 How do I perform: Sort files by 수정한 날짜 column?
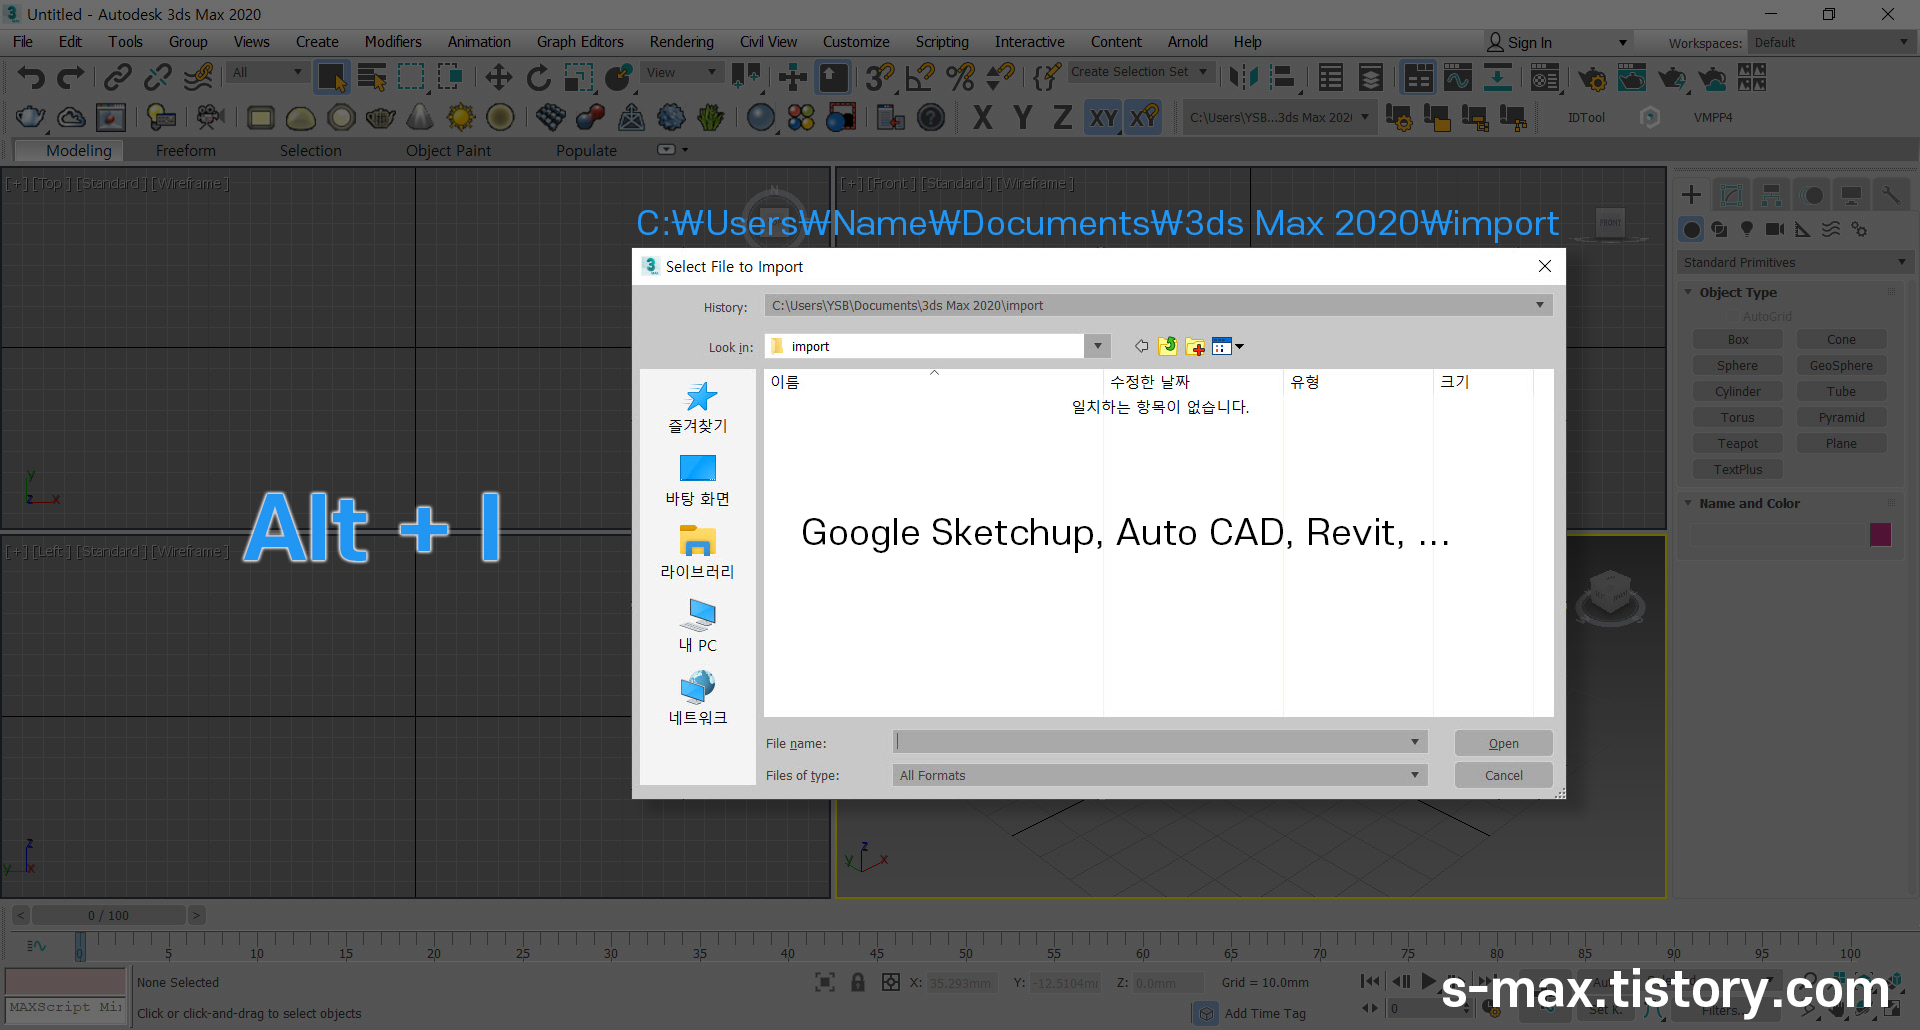pyautogui.click(x=1150, y=382)
